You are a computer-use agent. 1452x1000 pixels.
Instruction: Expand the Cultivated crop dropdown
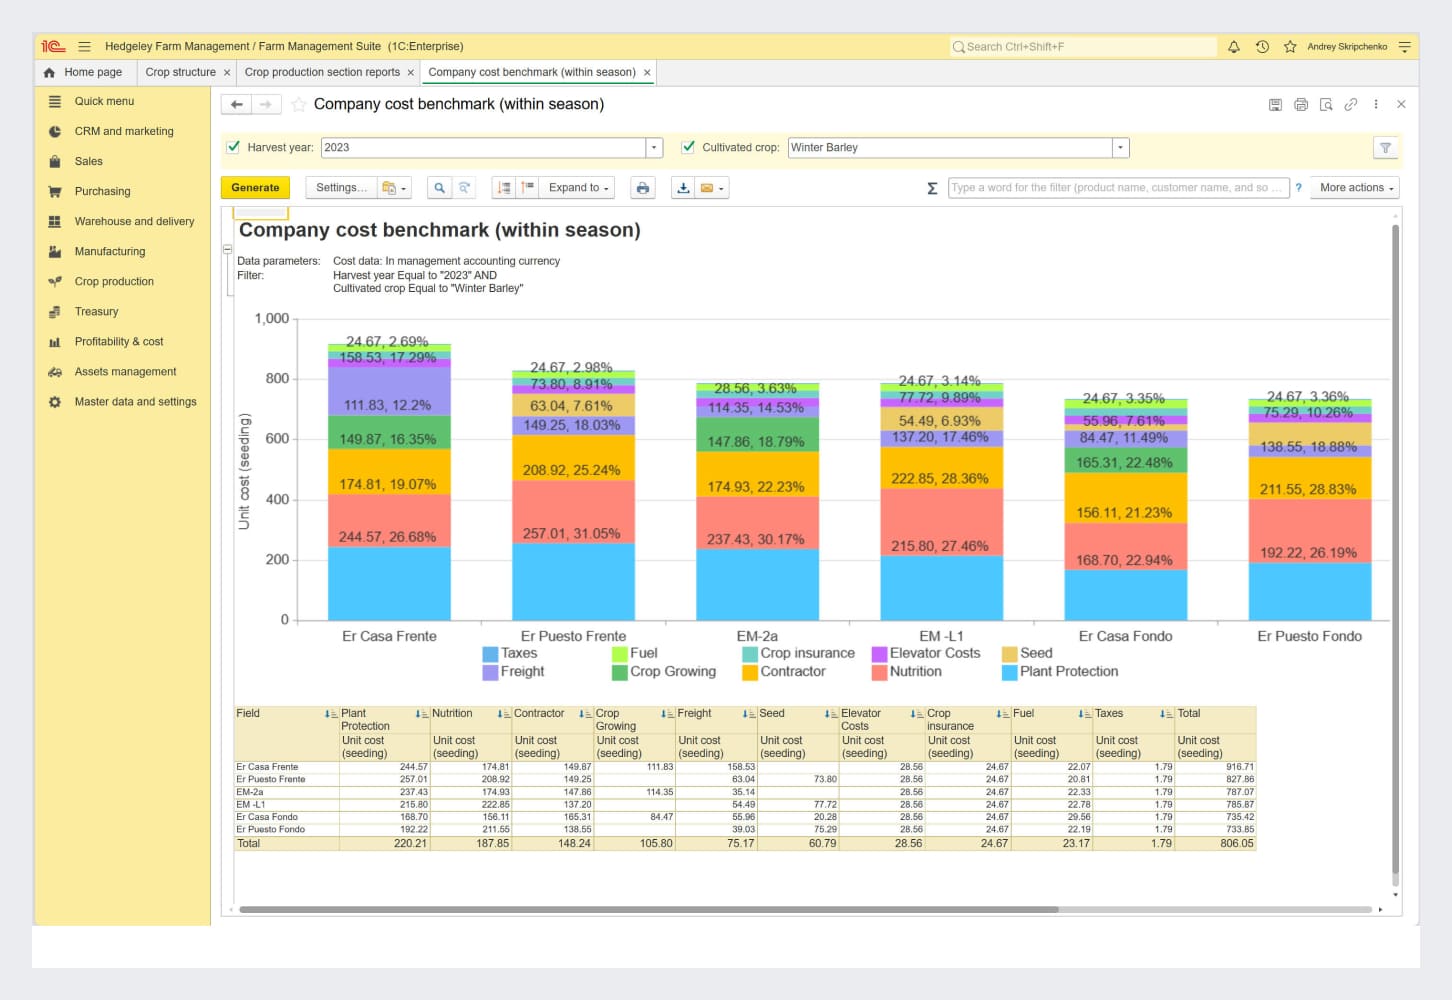tap(1120, 148)
